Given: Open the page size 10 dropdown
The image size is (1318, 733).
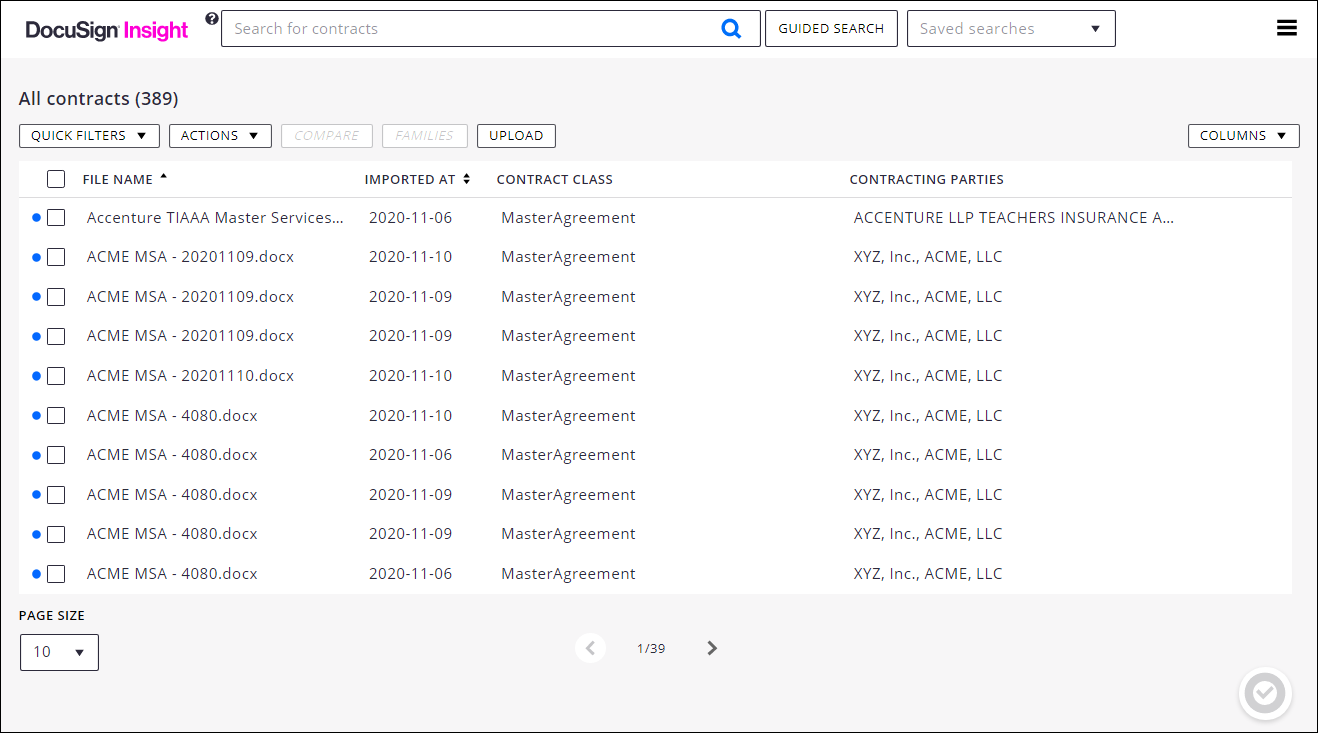Looking at the screenshot, I should pyautogui.click(x=59, y=652).
